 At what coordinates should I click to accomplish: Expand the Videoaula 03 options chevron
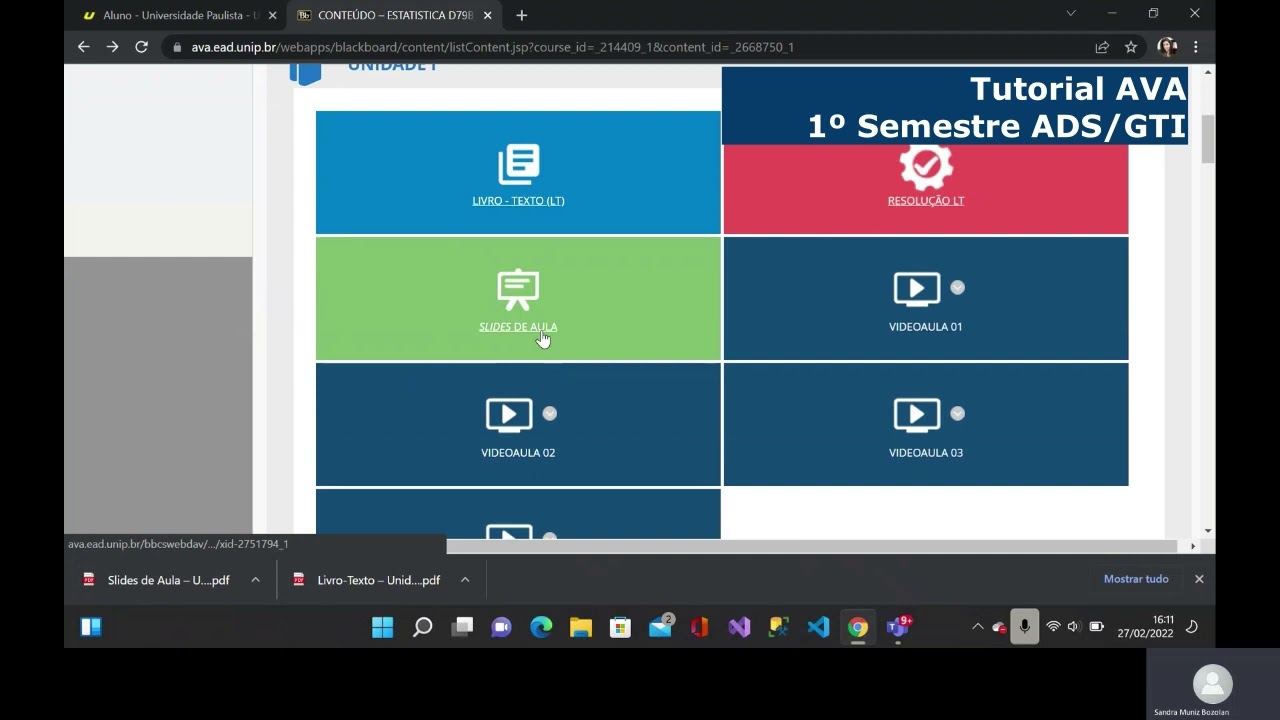(957, 413)
